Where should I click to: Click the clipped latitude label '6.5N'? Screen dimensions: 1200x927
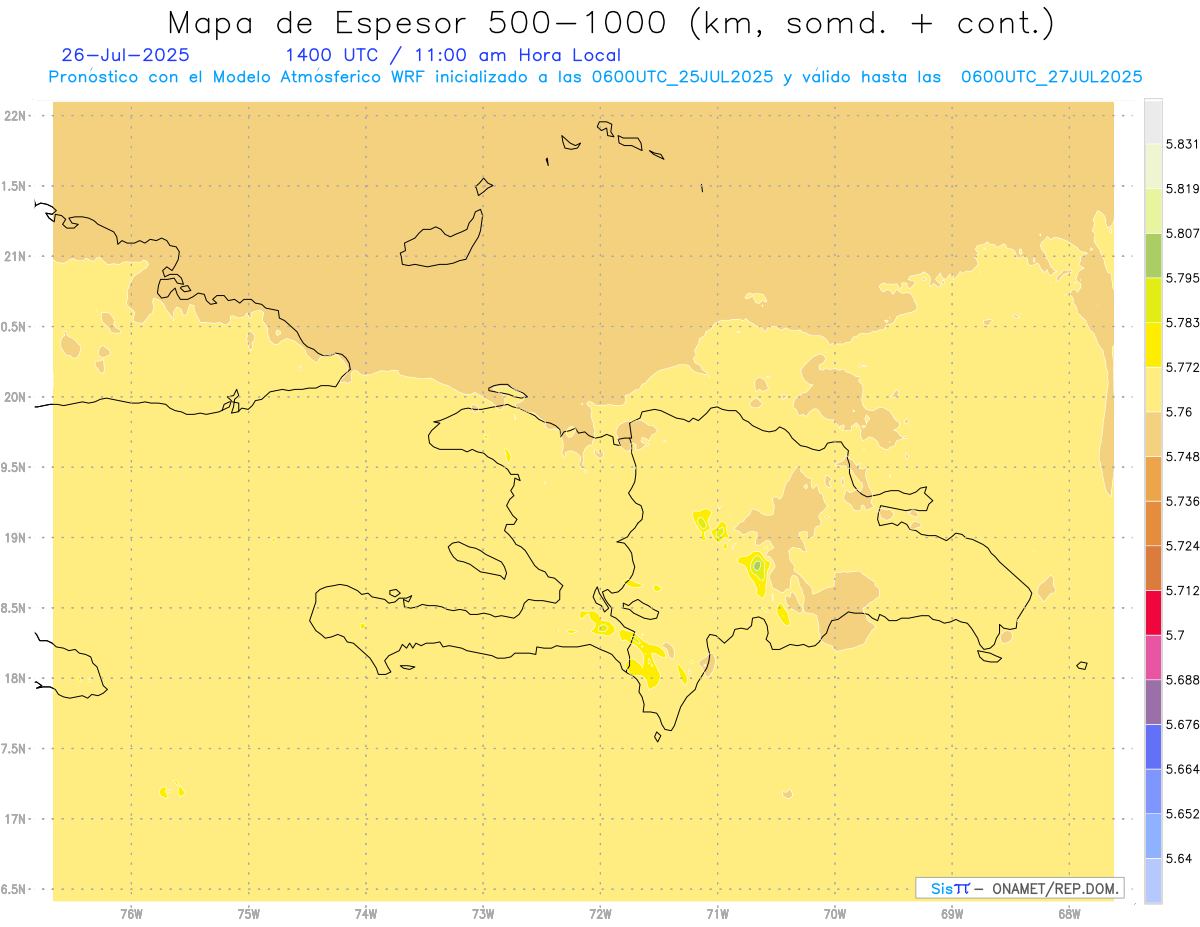click(x=14, y=889)
